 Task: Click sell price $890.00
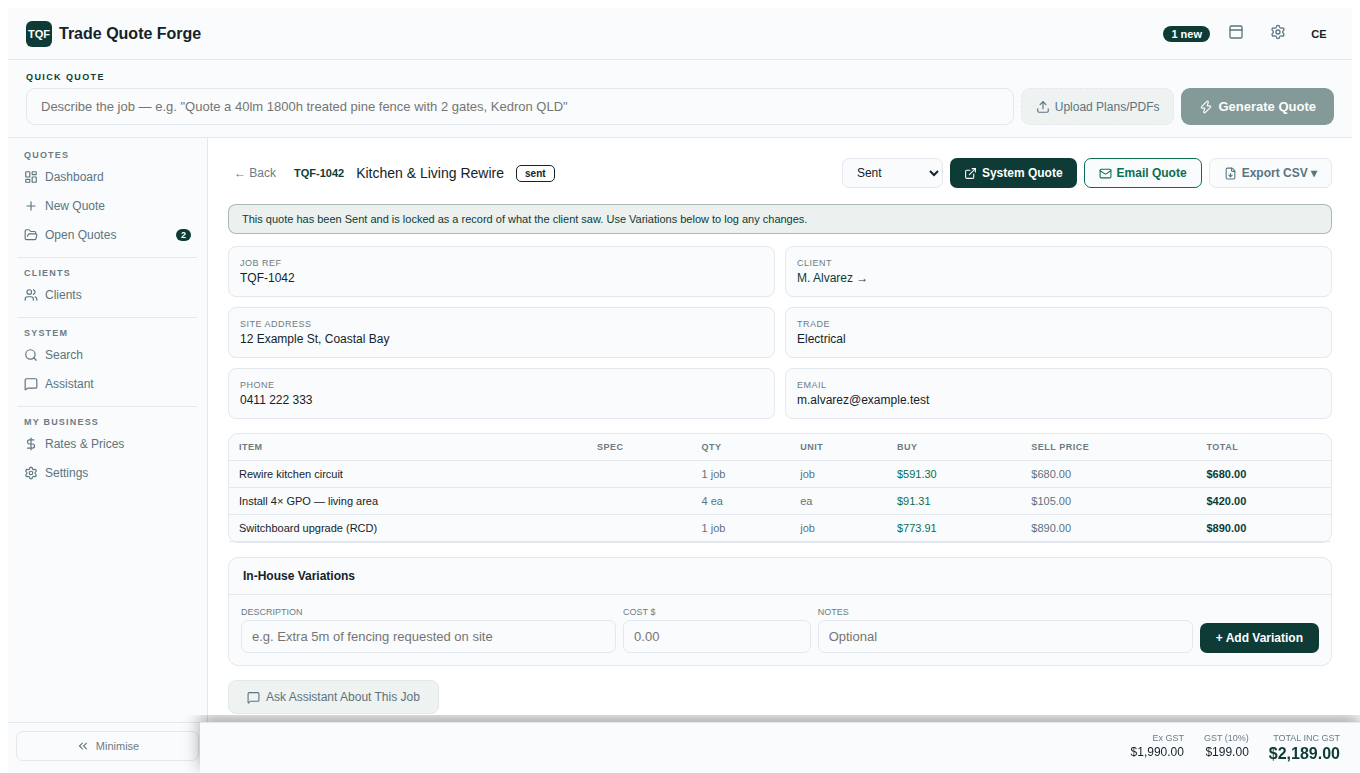[1051, 528]
